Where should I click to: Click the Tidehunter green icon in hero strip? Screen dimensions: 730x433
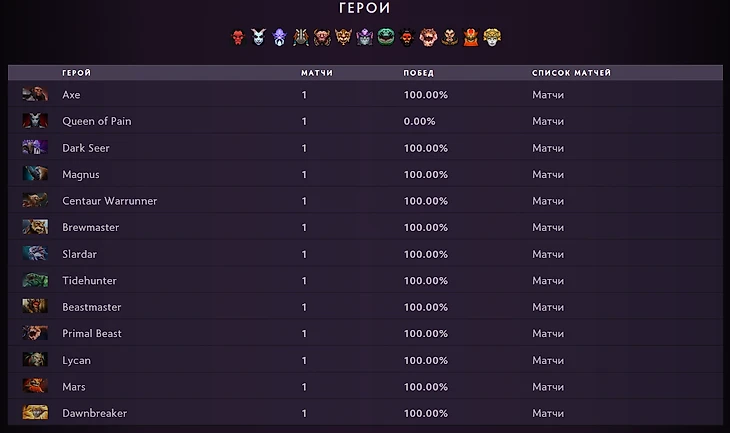pos(386,37)
